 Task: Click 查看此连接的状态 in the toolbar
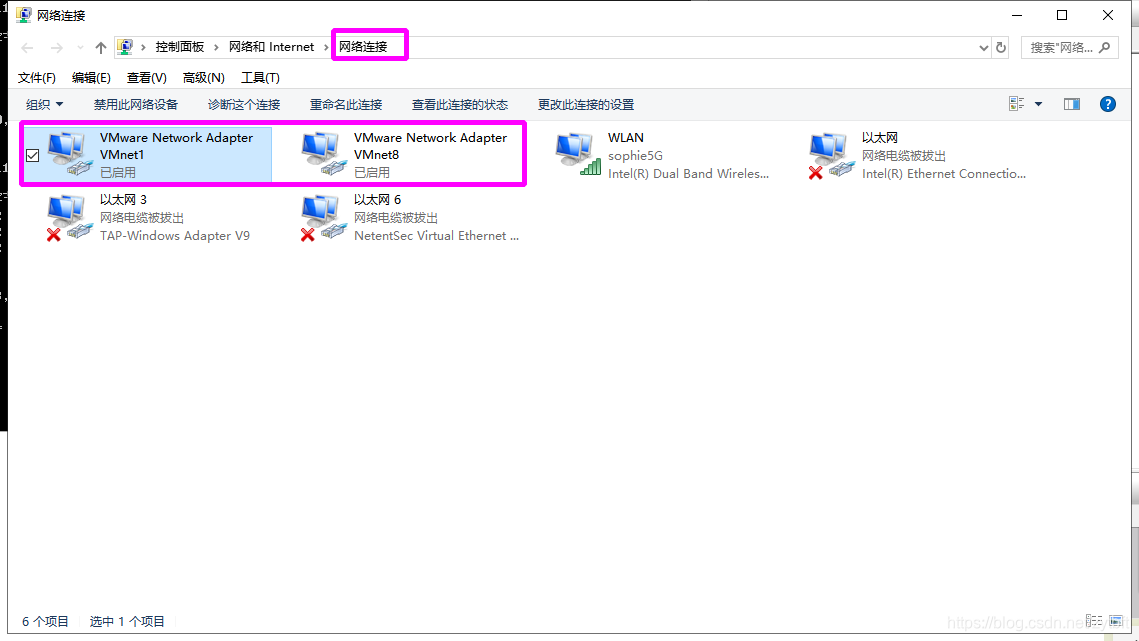point(460,105)
